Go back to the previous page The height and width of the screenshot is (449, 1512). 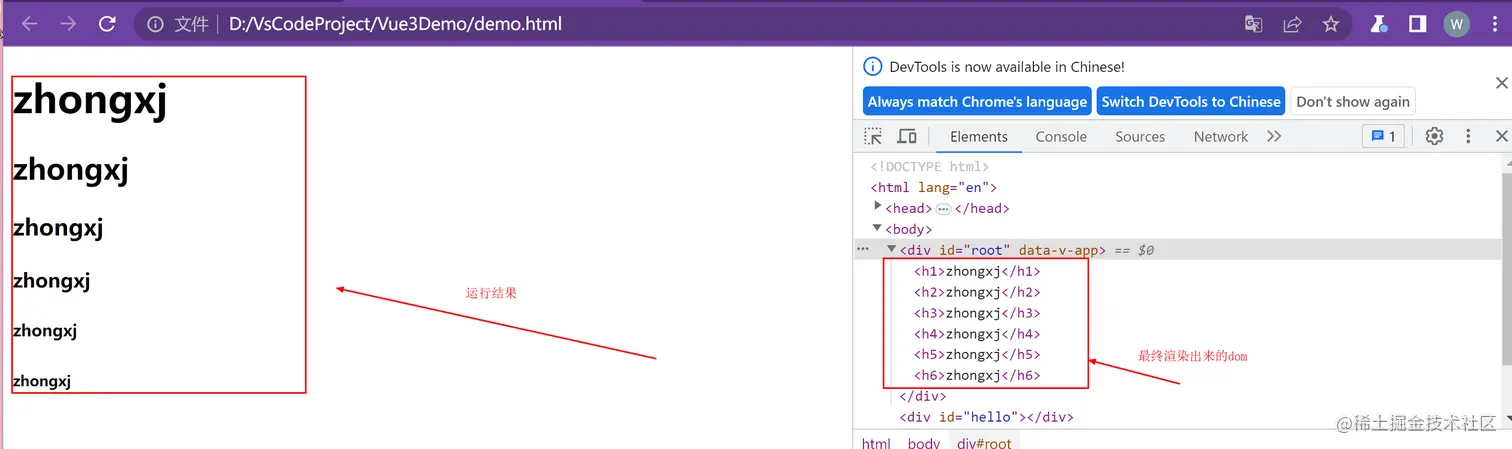click(x=29, y=24)
